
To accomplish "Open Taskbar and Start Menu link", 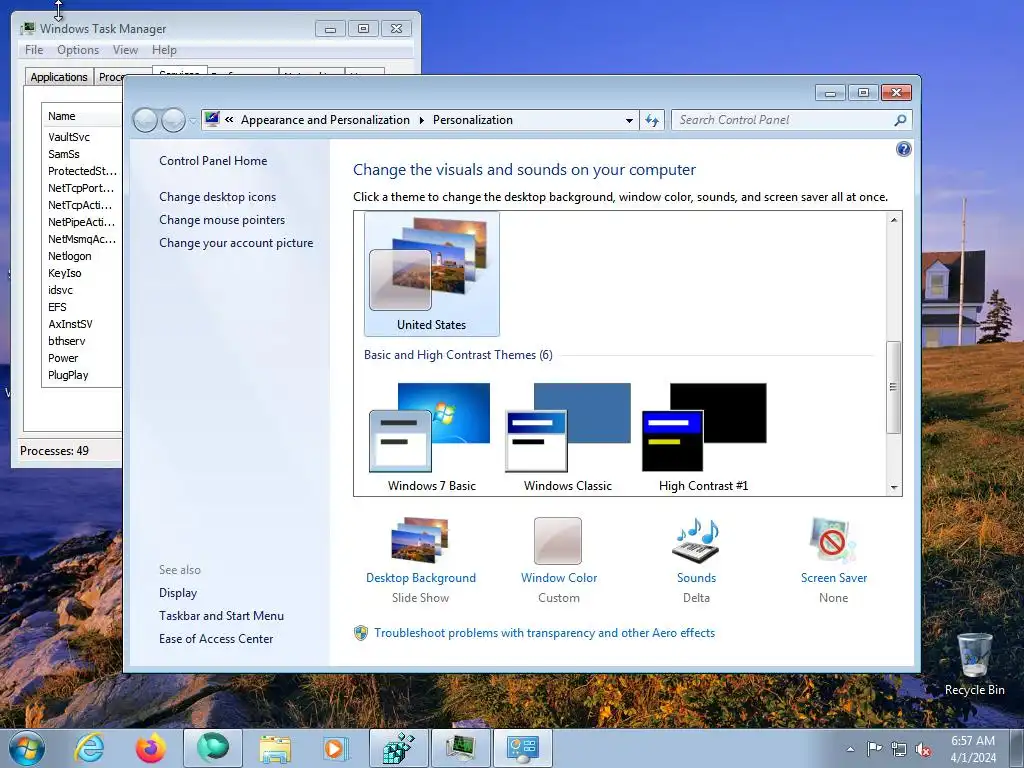I will click(x=221, y=615).
